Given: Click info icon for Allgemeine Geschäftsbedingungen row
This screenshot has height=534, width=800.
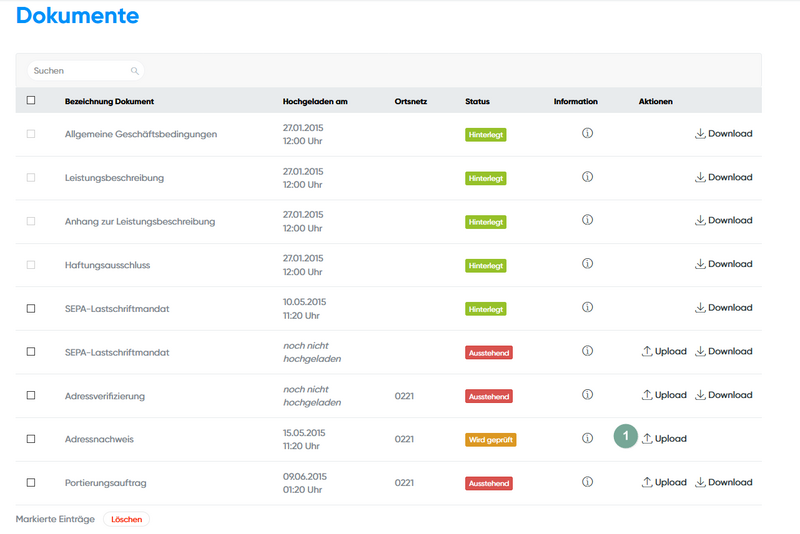Looking at the screenshot, I should click(587, 133).
